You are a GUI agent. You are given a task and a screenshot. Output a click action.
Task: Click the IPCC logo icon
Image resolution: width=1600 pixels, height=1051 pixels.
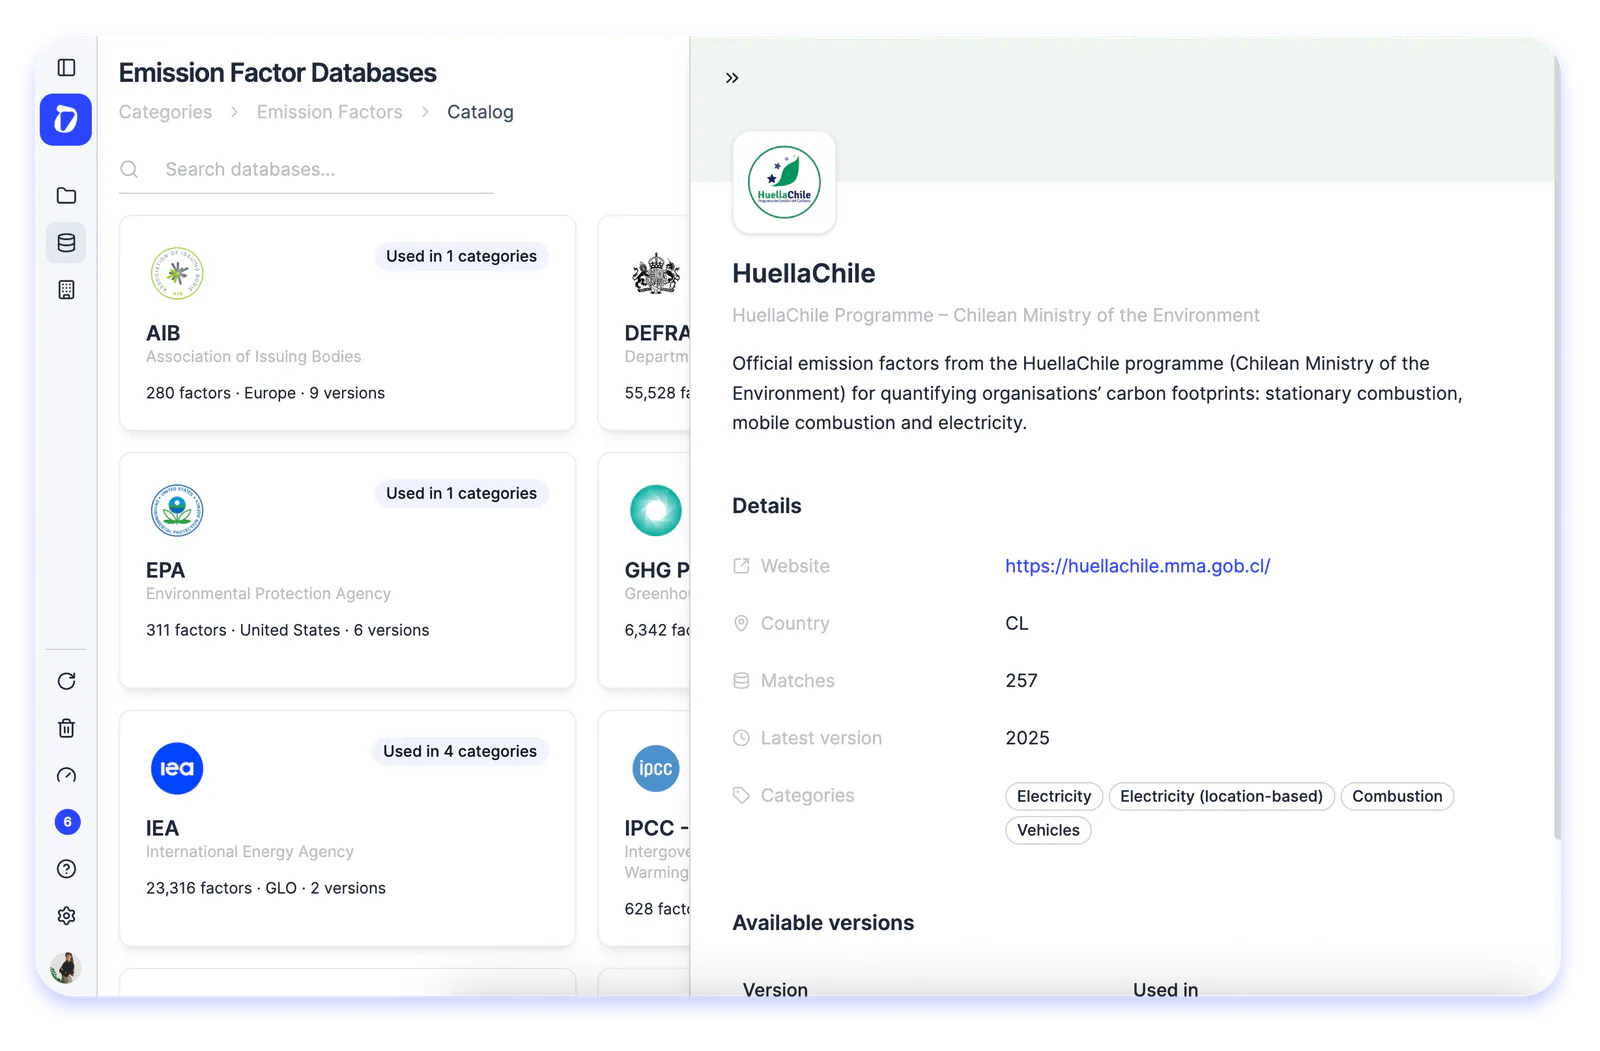click(656, 768)
